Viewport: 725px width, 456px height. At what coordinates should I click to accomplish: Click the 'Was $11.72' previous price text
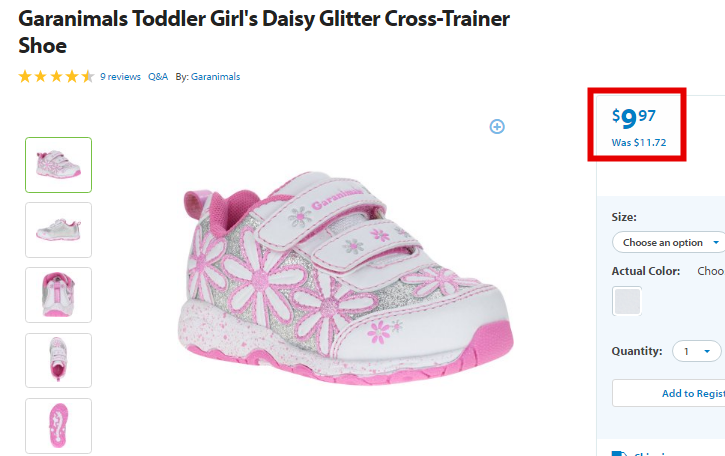click(639, 142)
